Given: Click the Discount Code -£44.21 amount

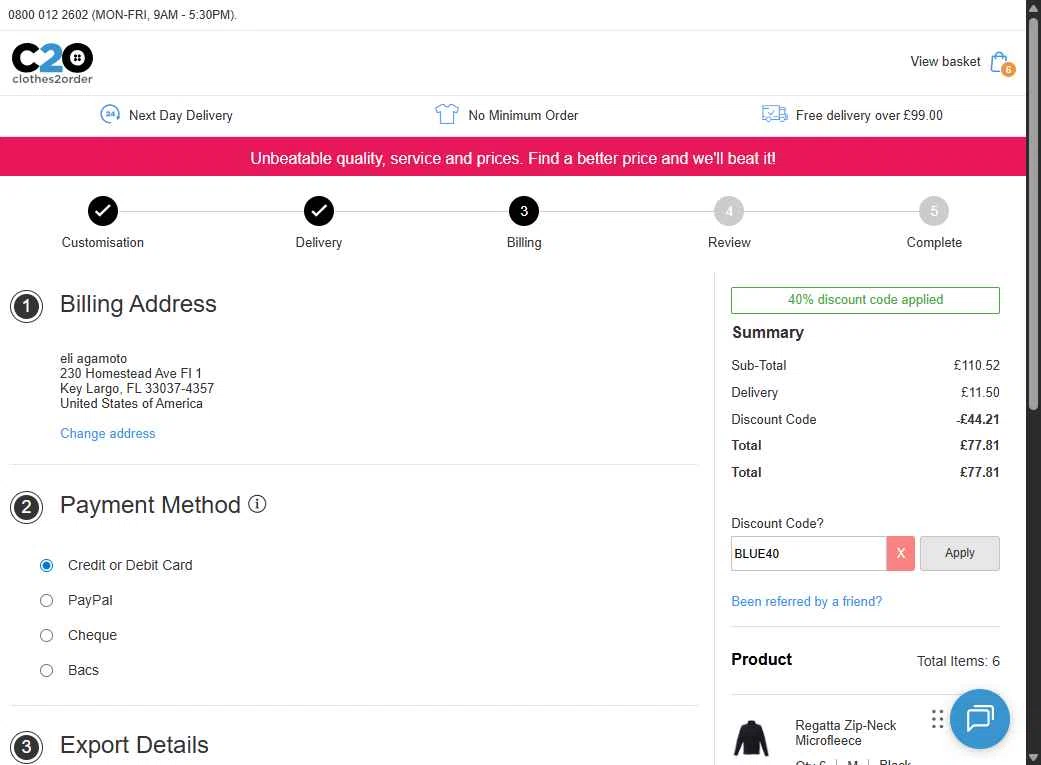Looking at the screenshot, I should 977,419.
